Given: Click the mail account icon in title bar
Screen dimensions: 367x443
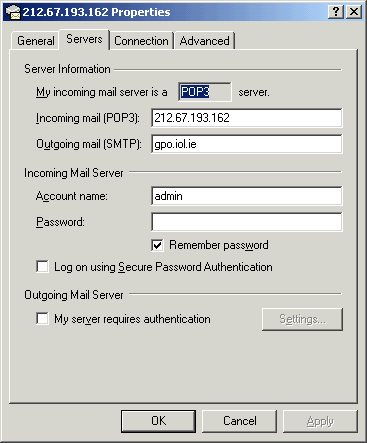Looking at the screenshot, I should pos(13,12).
